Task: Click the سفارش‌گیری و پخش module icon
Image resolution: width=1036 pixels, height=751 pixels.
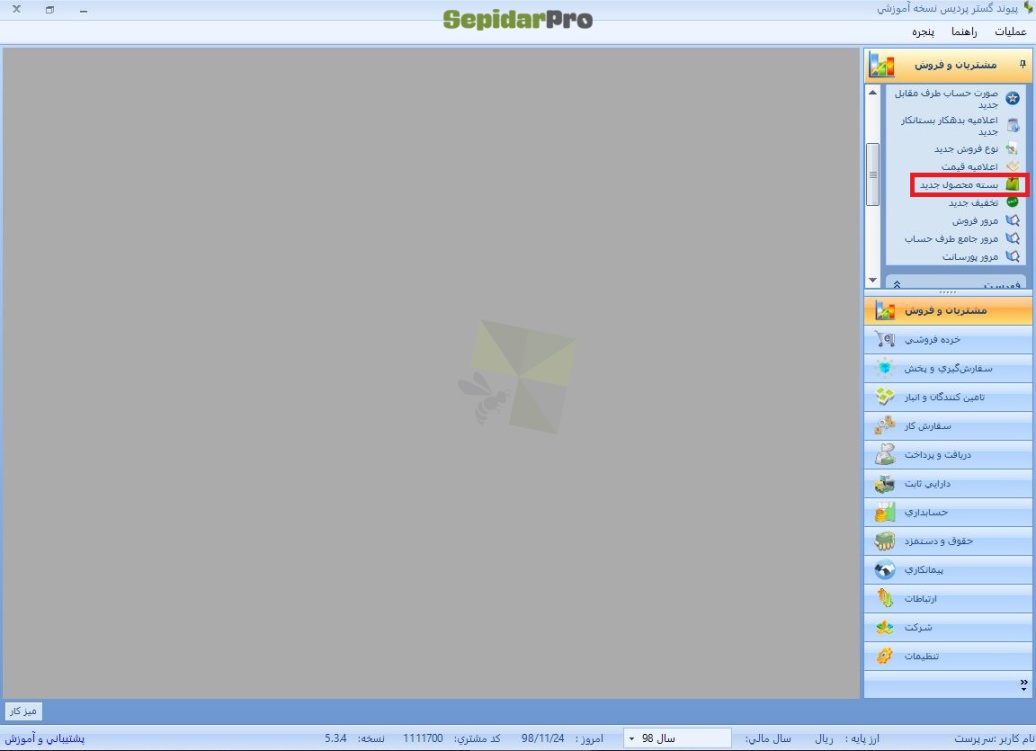Action: [x=885, y=368]
